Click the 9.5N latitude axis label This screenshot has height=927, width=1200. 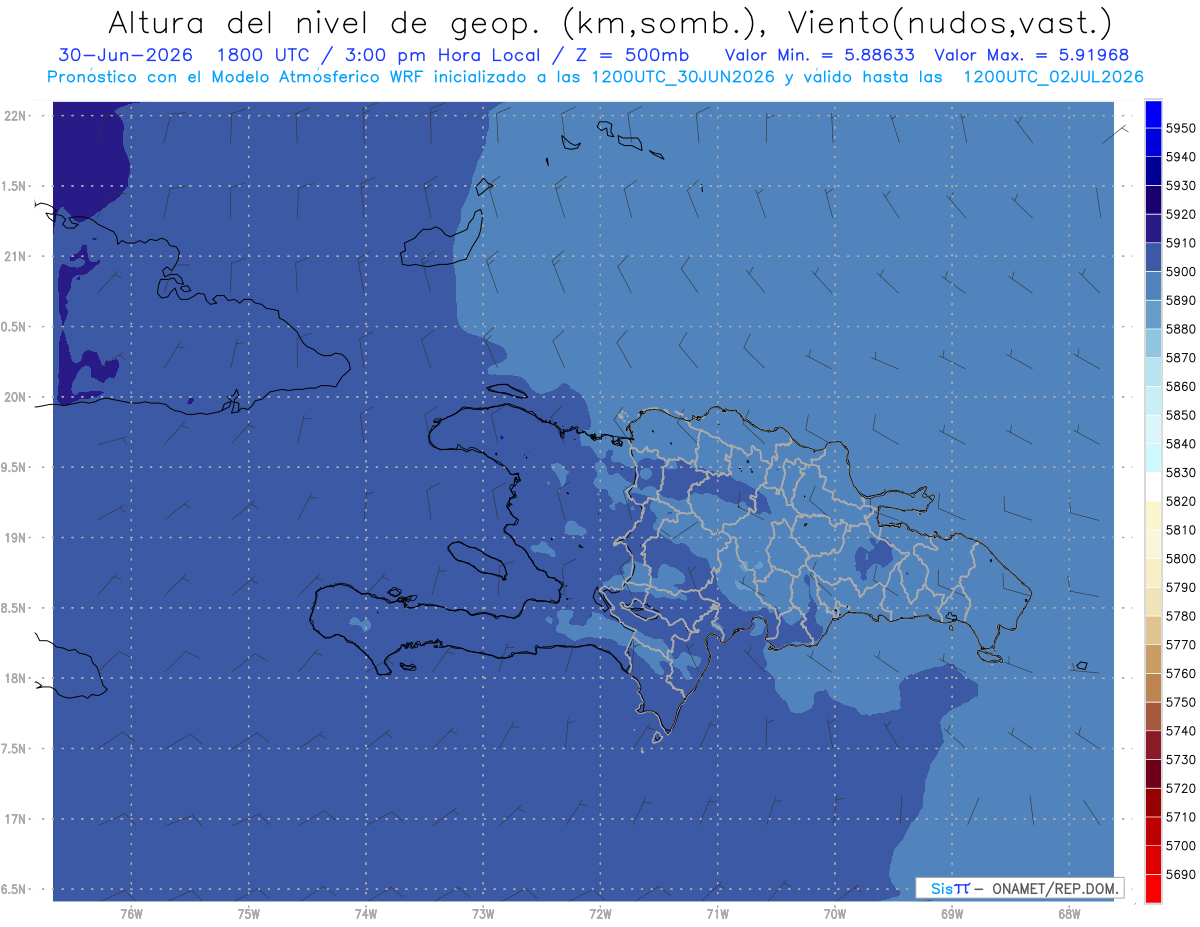click(13, 467)
